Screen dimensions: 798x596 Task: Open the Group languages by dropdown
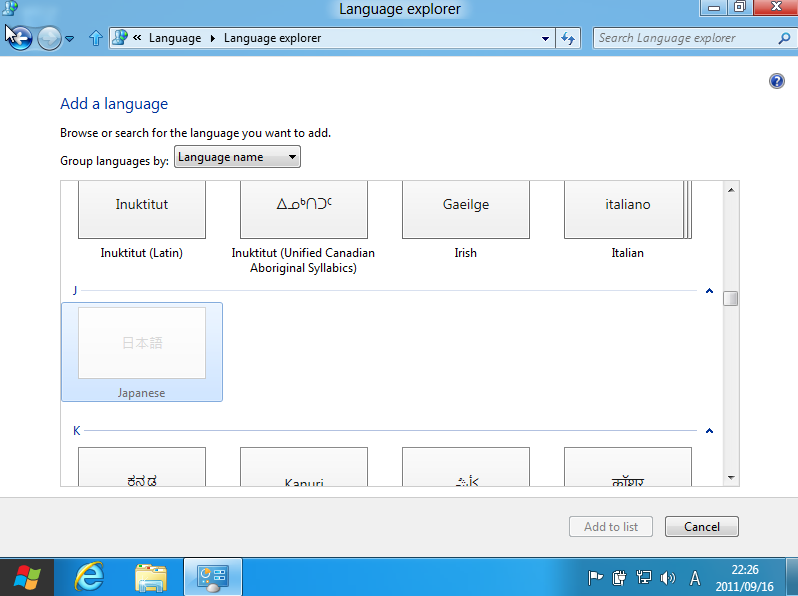(x=237, y=157)
